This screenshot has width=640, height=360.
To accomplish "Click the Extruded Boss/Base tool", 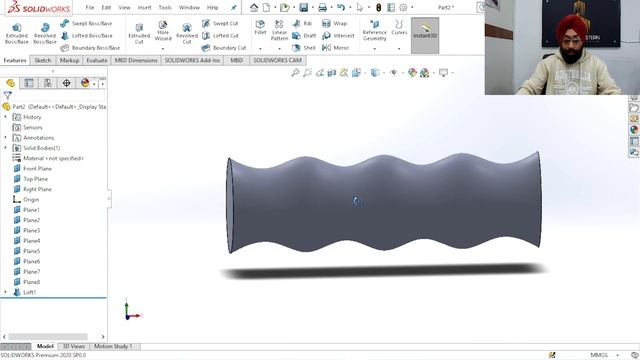I will point(17,33).
